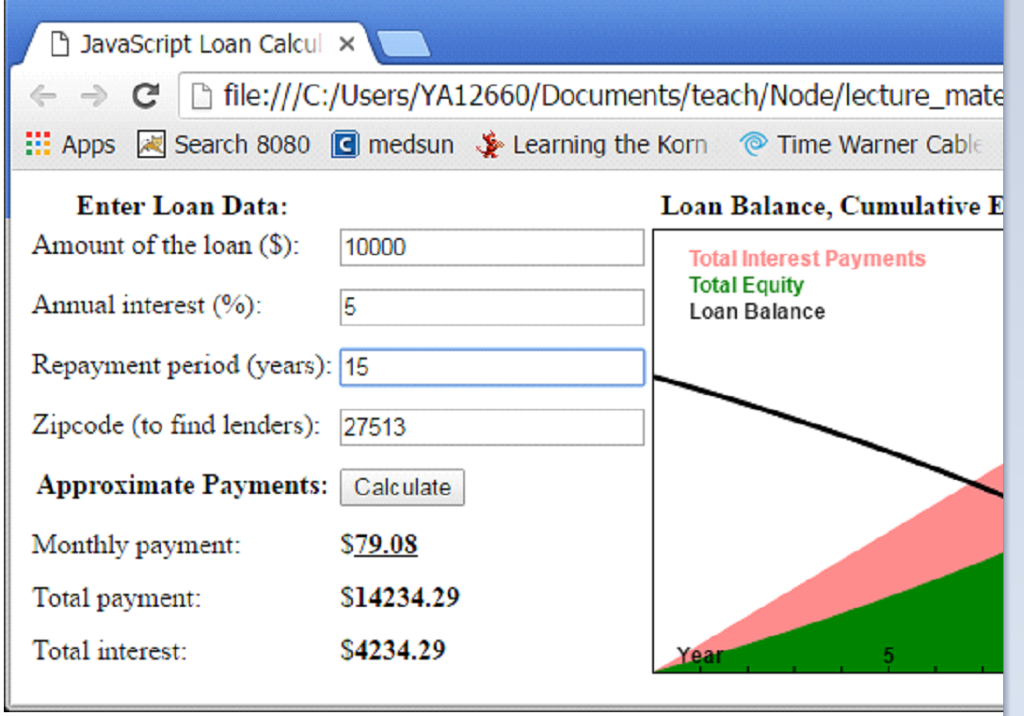Image resolution: width=1024 pixels, height=716 pixels.
Task: Click the new tab area next to current tab
Action: point(404,43)
